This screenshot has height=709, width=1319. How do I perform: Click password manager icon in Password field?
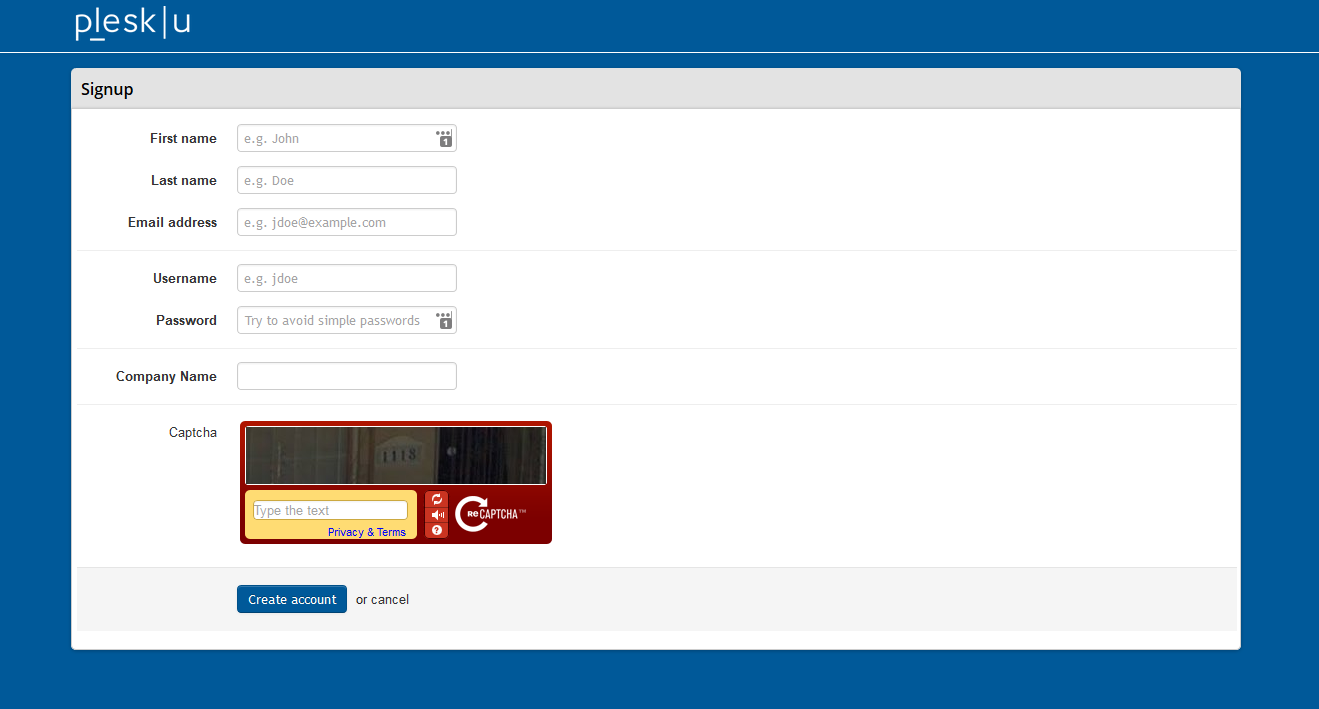pos(444,320)
